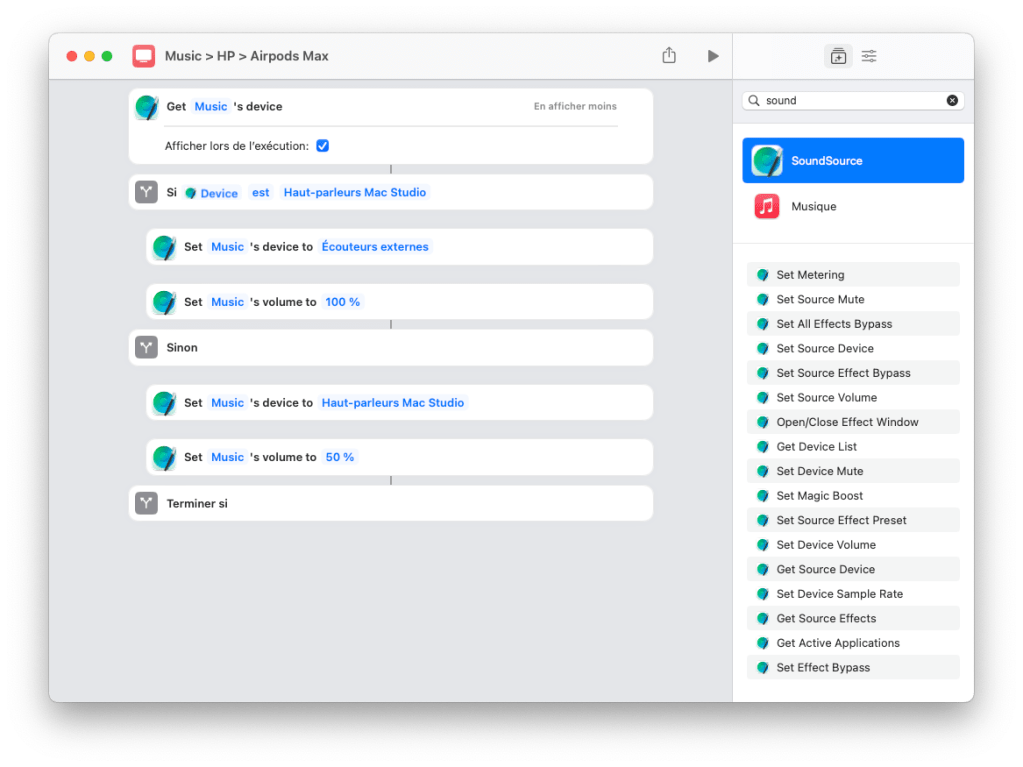
Task: Open shortcut details settings sliders icon
Action: [869, 56]
